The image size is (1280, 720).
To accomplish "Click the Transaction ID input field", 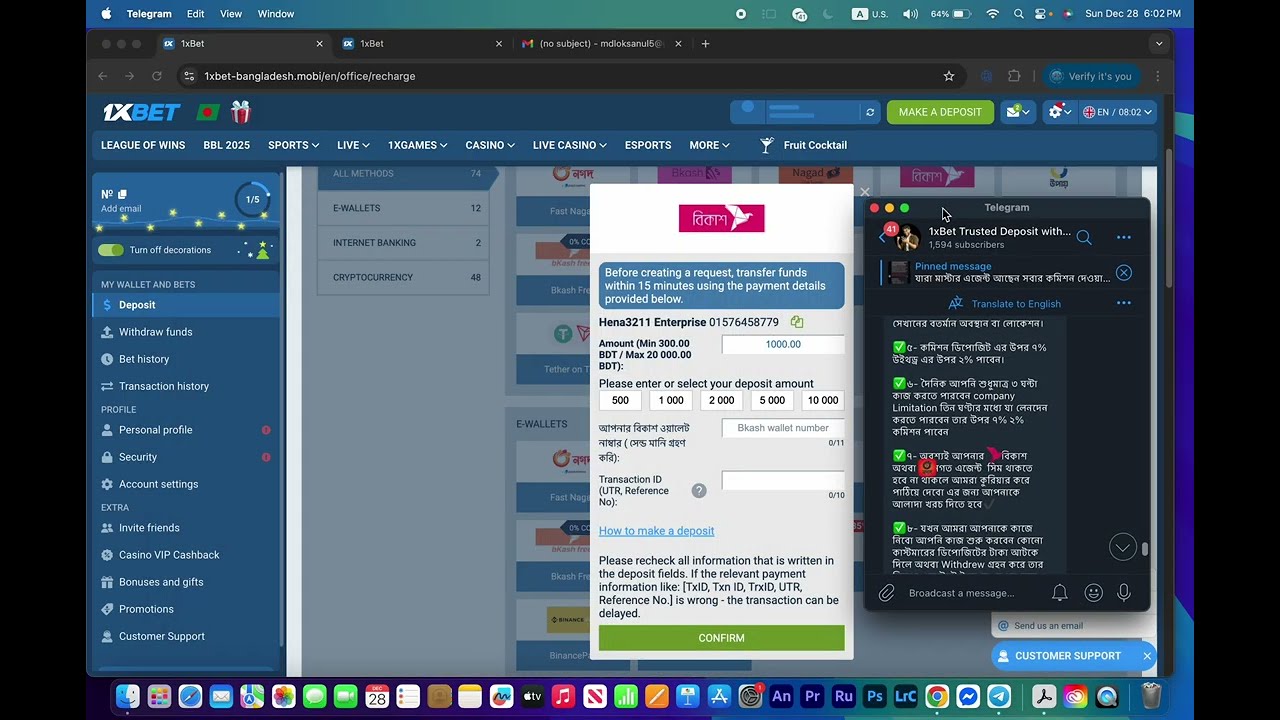I will pos(783,481).
